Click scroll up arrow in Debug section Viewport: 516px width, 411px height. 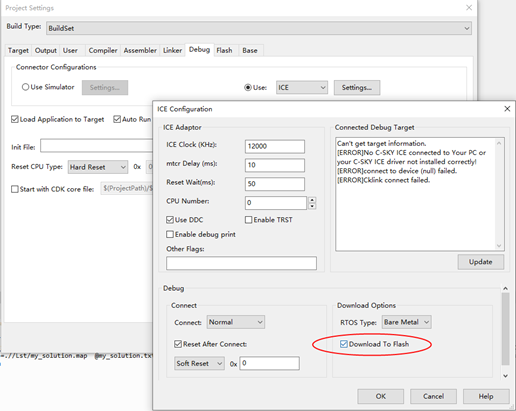[505, 288]
